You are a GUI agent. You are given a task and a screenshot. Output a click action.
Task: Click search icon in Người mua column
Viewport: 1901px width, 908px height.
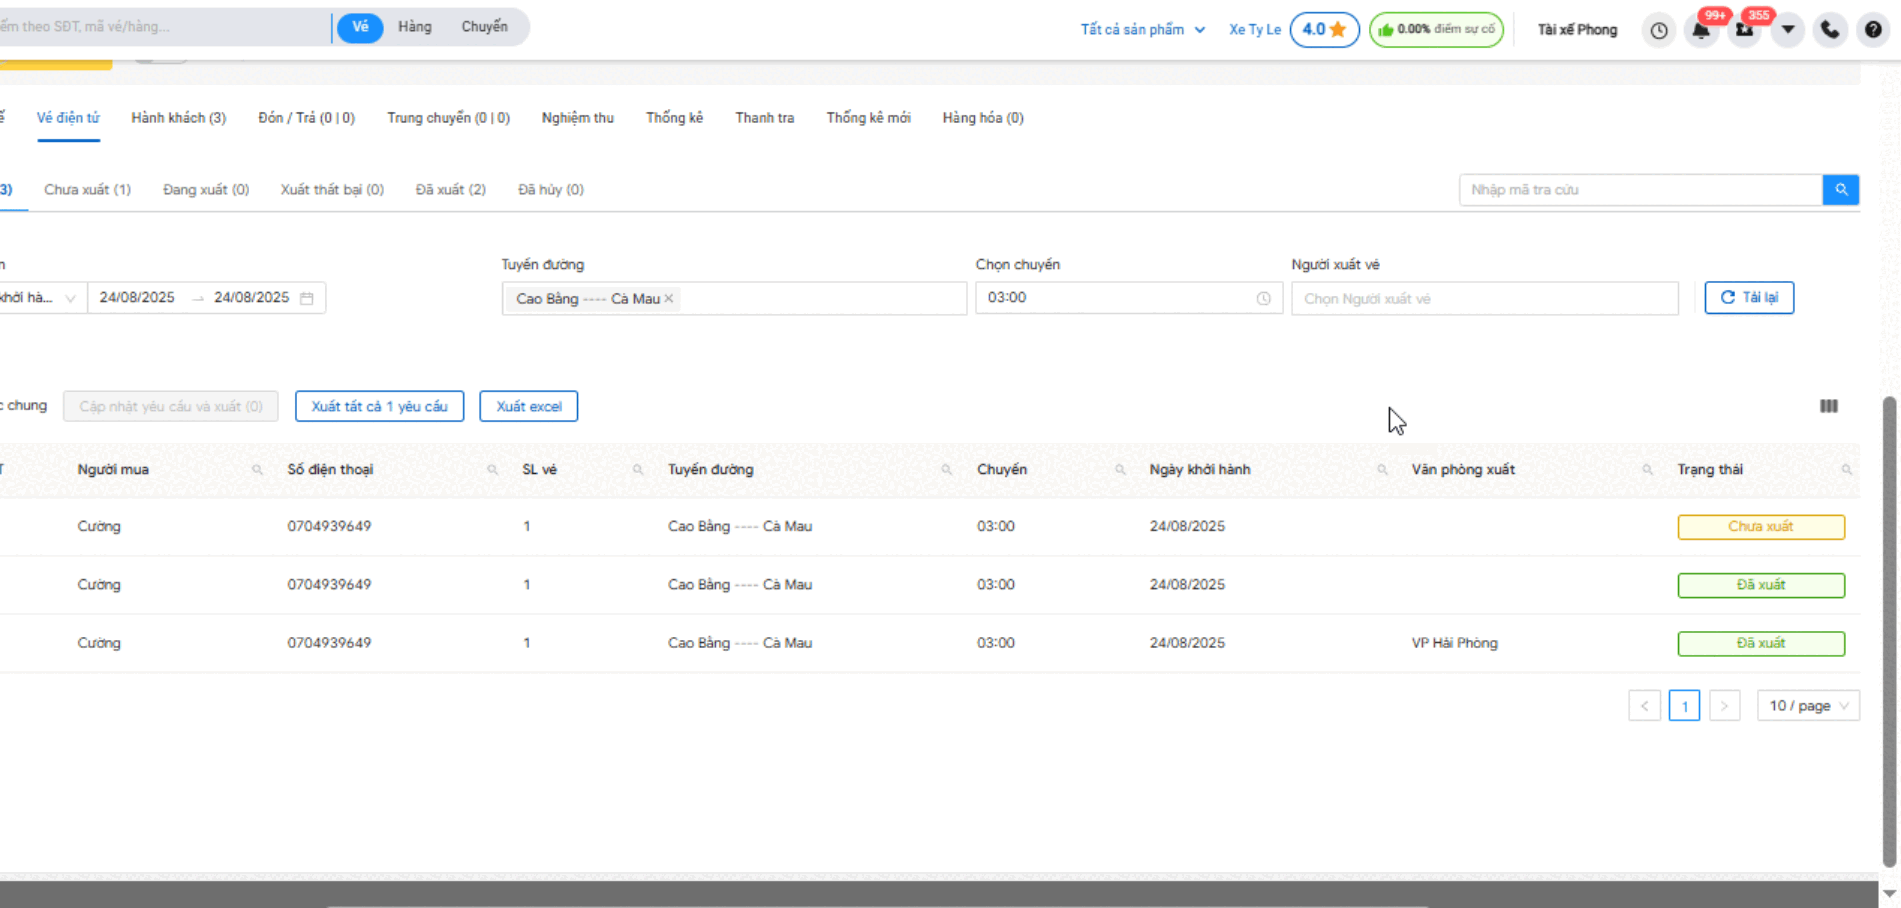(257, 470)
